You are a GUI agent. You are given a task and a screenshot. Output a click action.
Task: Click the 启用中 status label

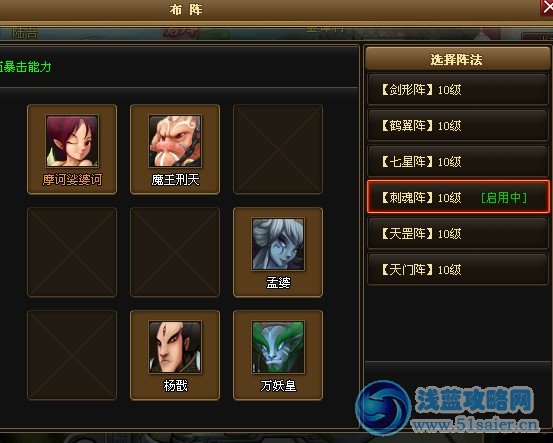pyautogui.click(x=504, y=198)
